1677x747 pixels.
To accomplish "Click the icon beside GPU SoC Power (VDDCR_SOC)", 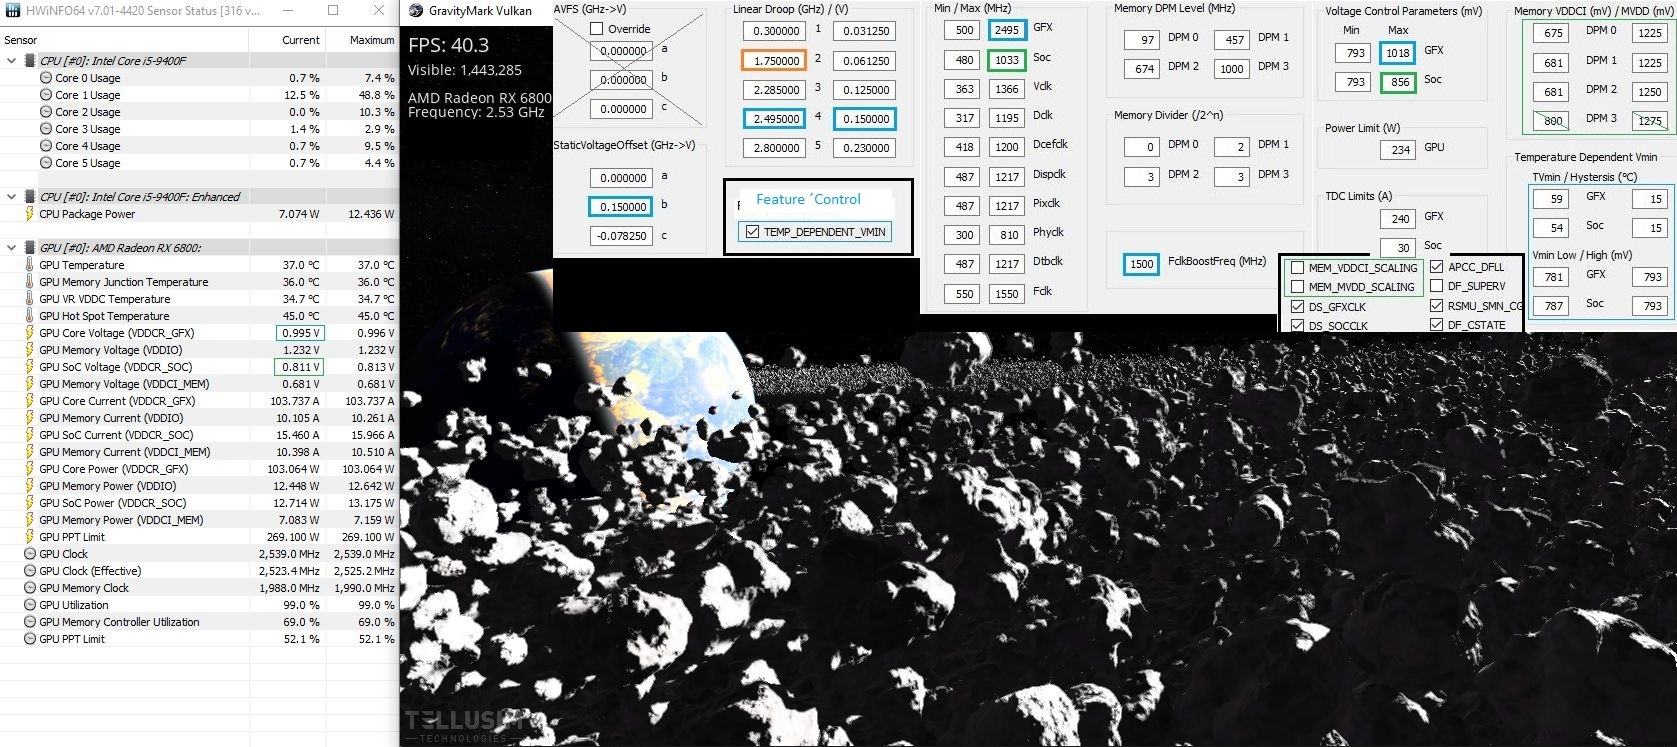I will pyautogui.click(x=30, y=503).
